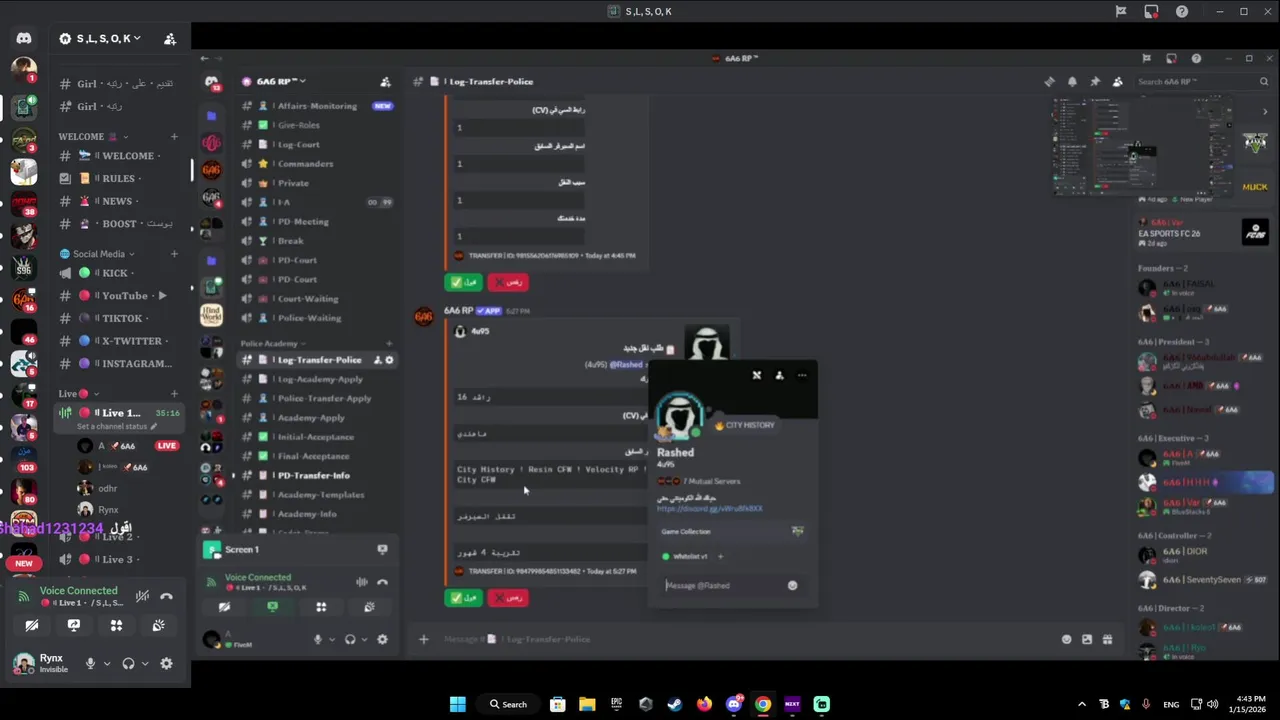1280x720 pixels.
Task: Toggle microphone in the shared-screen user panel
Action: [x=318, y=640]
